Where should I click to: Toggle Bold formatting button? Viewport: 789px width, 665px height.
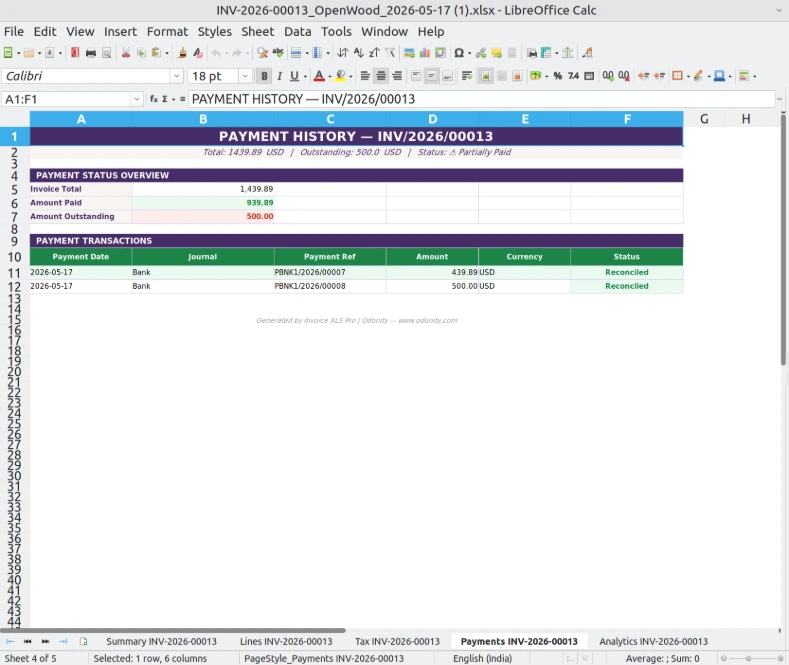click(264, 76)
